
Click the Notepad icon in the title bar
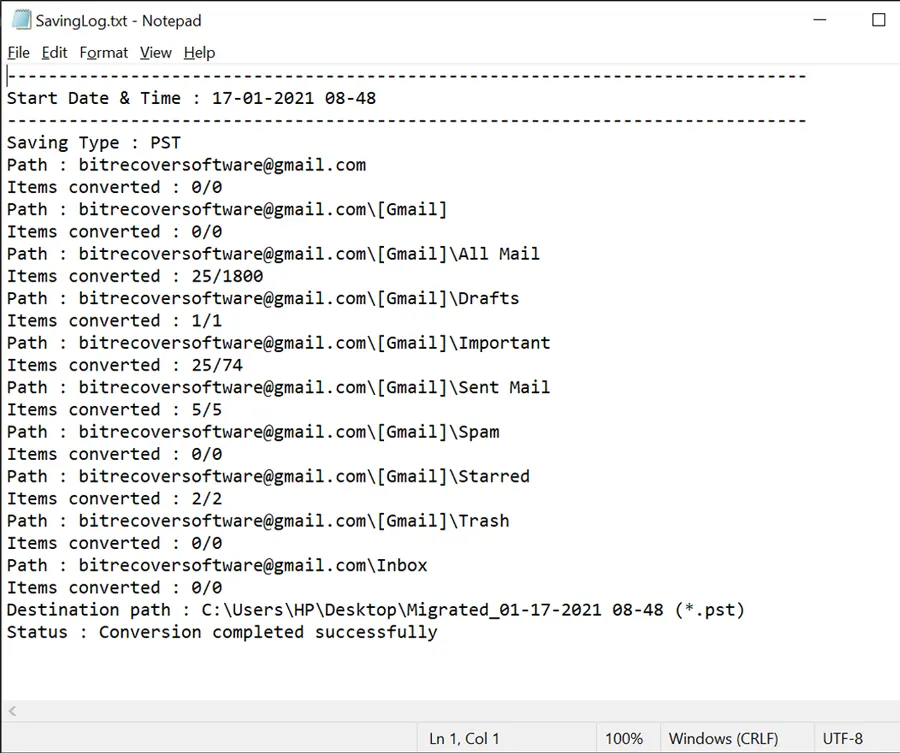(21, 20)
